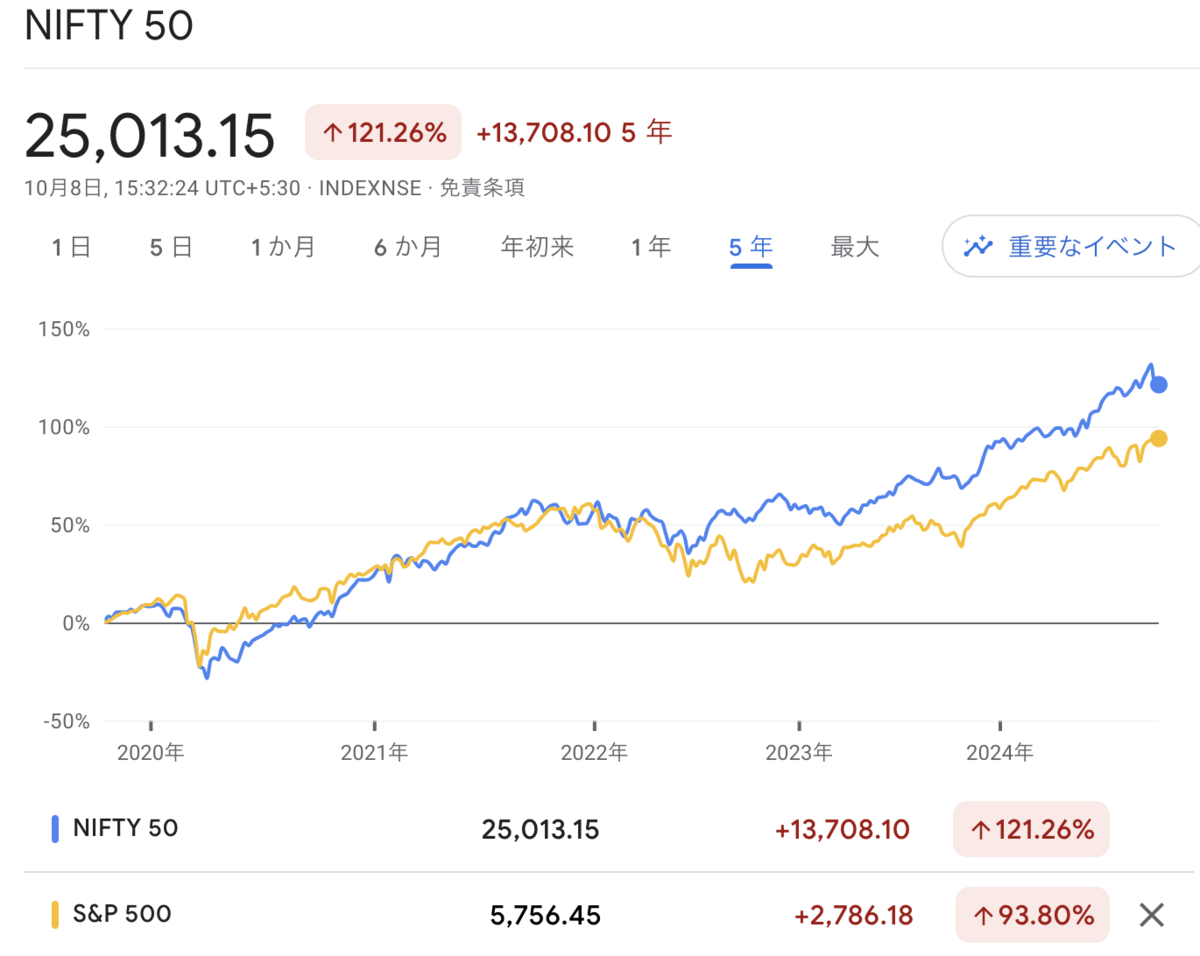Remove the S&P 500 comparison with X

1152,914
